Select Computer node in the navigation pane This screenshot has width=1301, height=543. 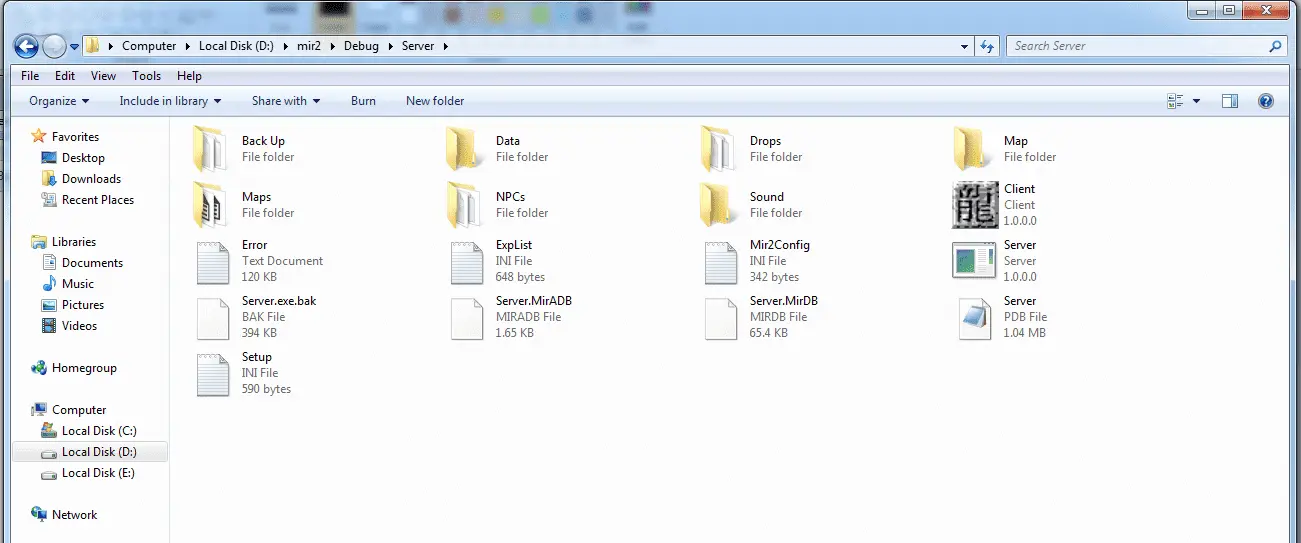coord(79,410)
